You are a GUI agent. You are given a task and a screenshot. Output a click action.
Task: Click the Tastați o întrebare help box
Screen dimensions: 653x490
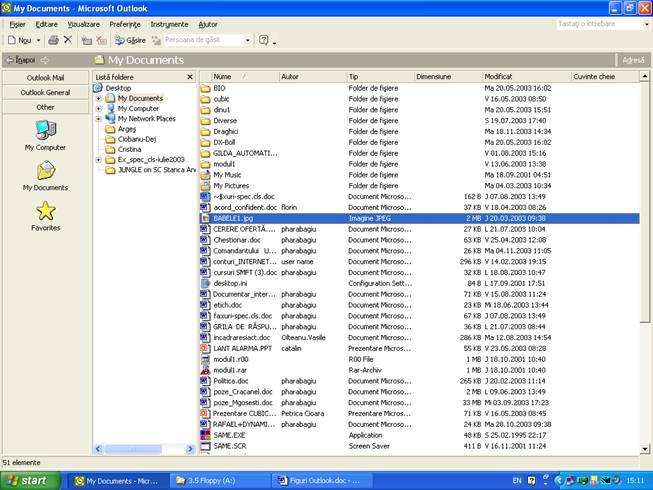point(599,24)
